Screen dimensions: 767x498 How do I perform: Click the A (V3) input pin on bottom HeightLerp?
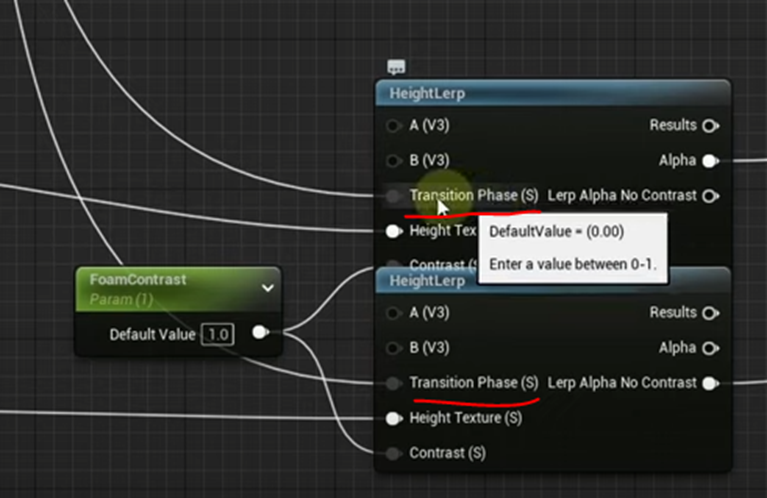tap(393, 313)
